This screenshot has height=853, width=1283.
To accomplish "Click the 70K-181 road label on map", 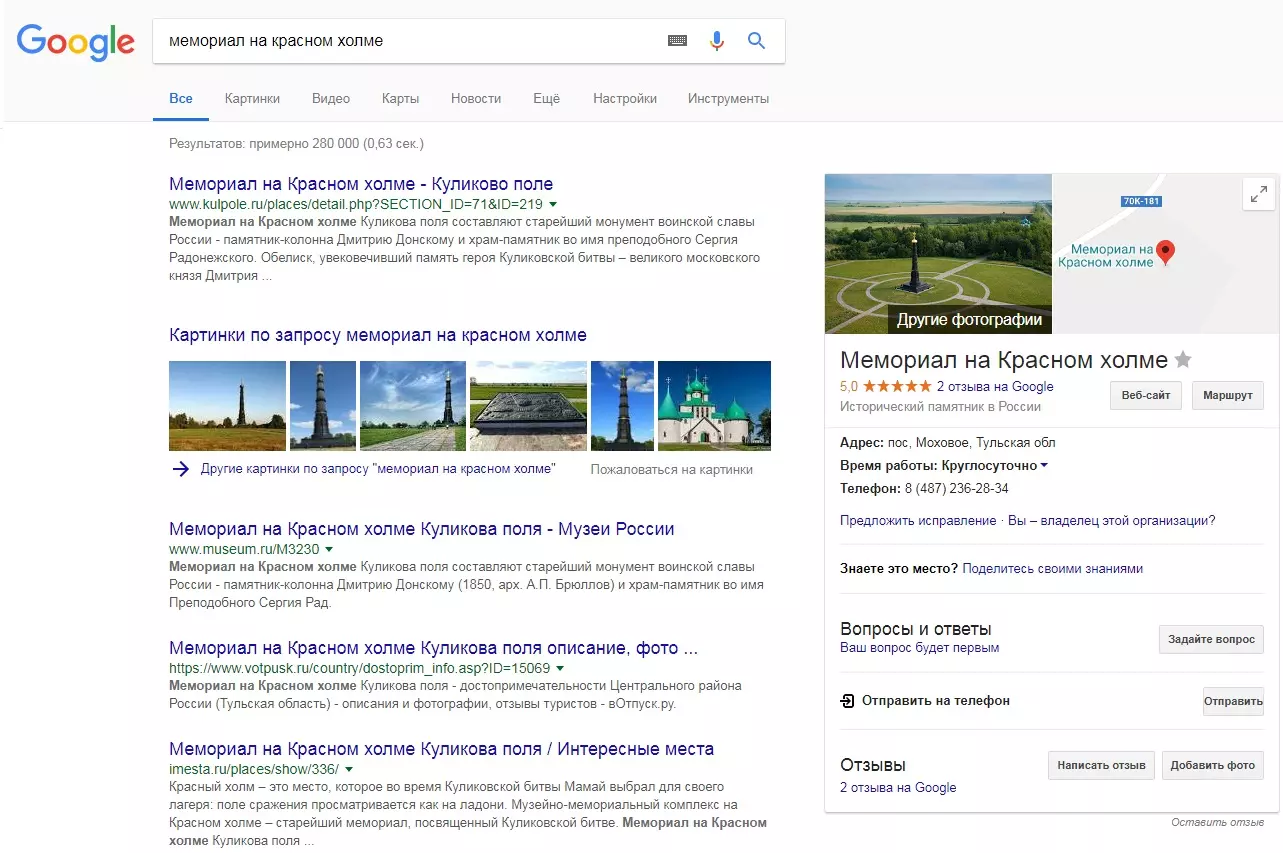I will coord(1141,201).
